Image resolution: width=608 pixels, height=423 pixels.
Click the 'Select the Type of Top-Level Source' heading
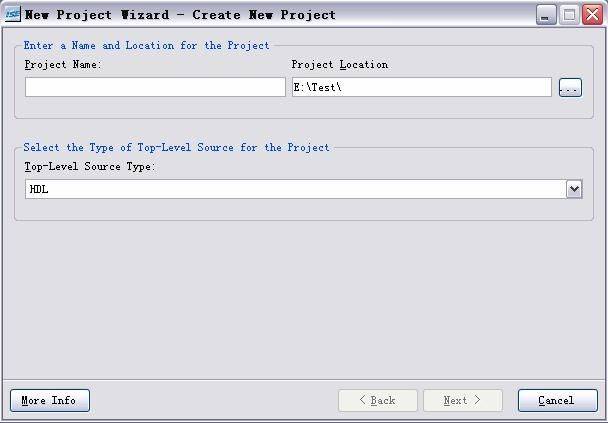pos(176,147)
